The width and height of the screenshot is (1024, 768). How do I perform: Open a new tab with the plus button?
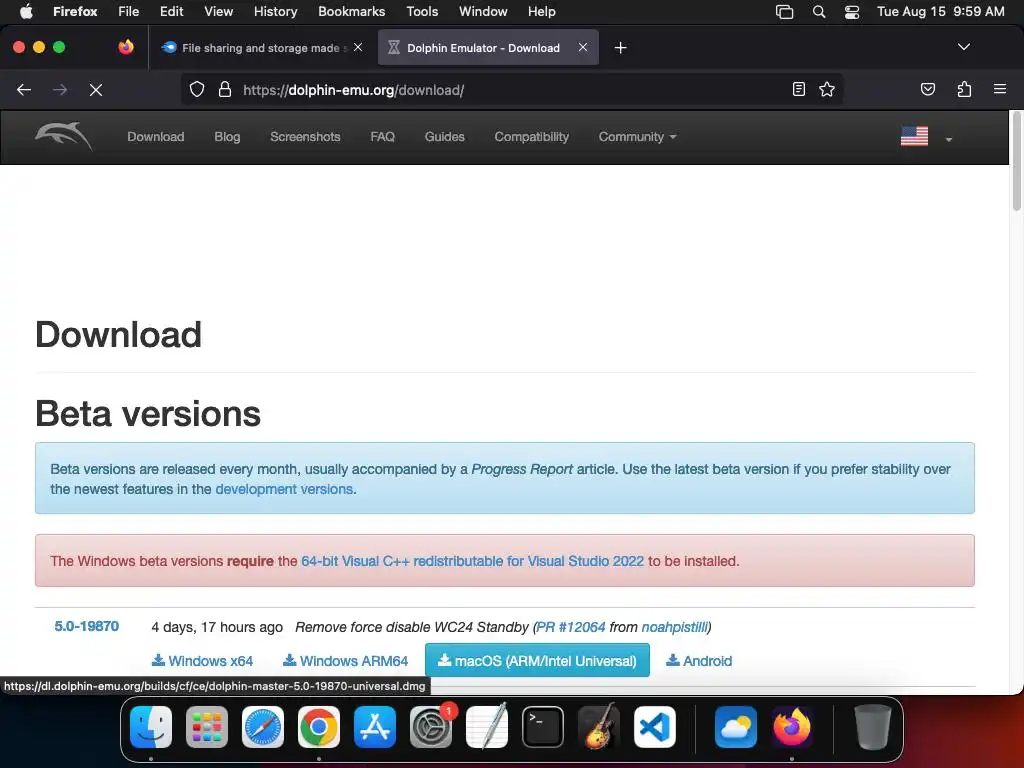click(620, 48)
